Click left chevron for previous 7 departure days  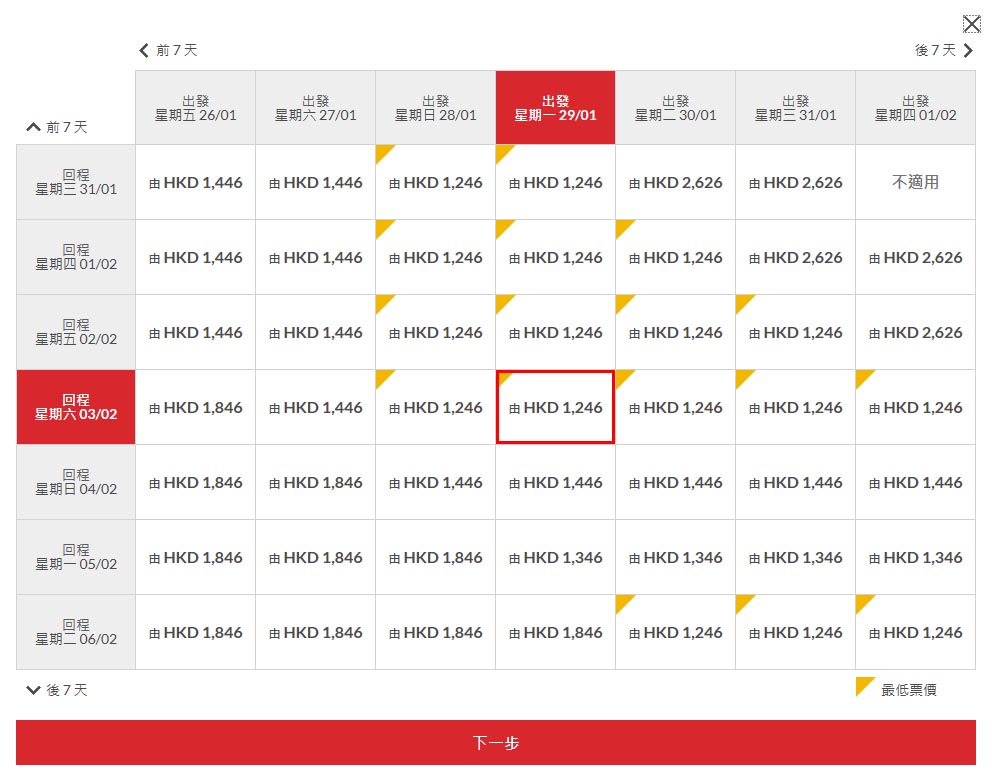tap(144, 50)
